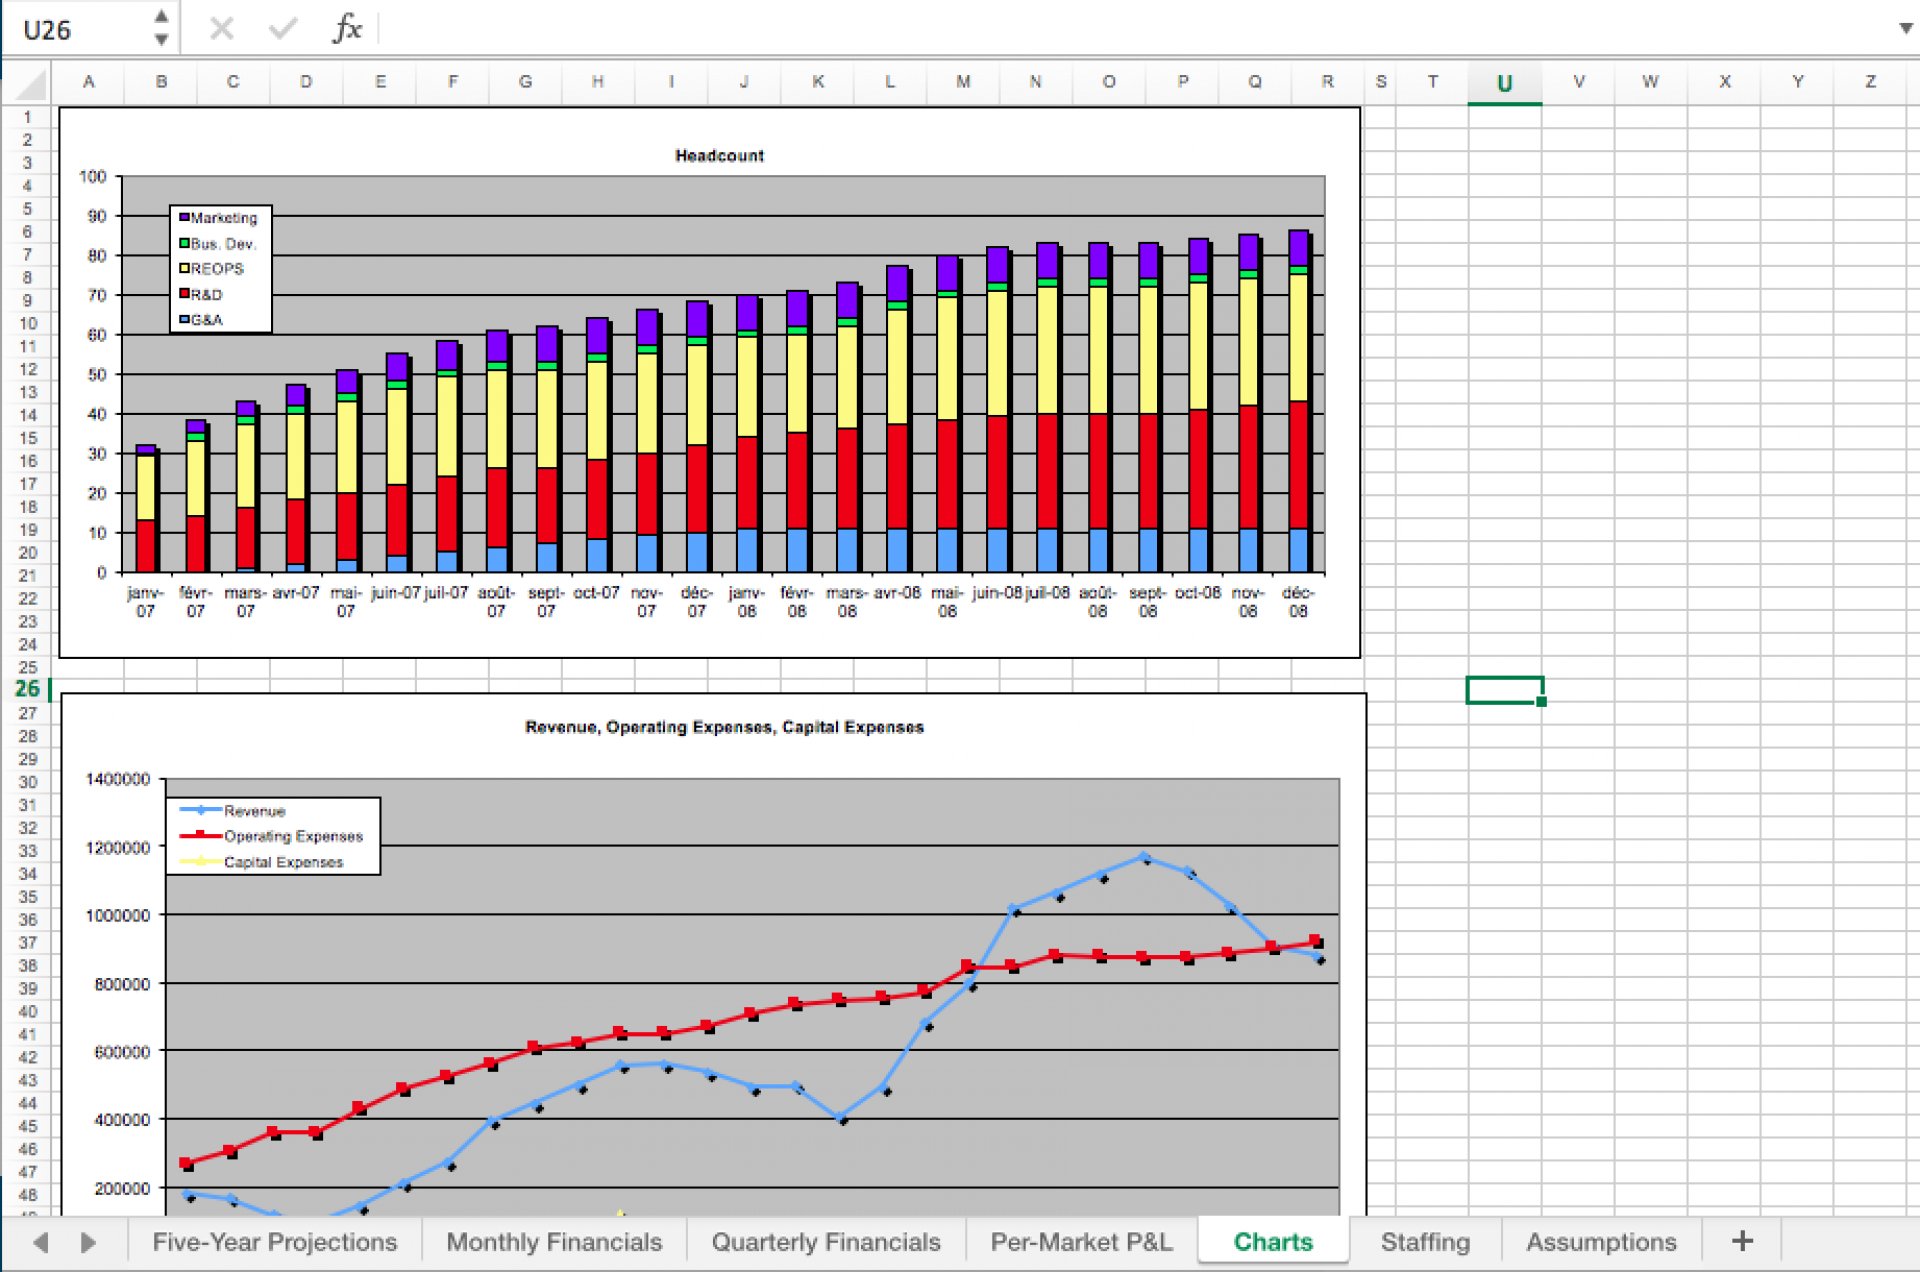This screenshot has width=1920, height=1272.
Task: Switch to Five-Year Projections sheet tab
Action: (x=274, y=1242)
